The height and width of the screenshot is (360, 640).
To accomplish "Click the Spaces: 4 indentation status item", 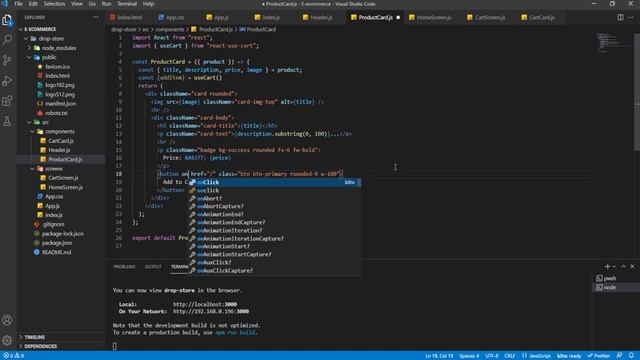I will pyautogui.click(x=469, y=356).
